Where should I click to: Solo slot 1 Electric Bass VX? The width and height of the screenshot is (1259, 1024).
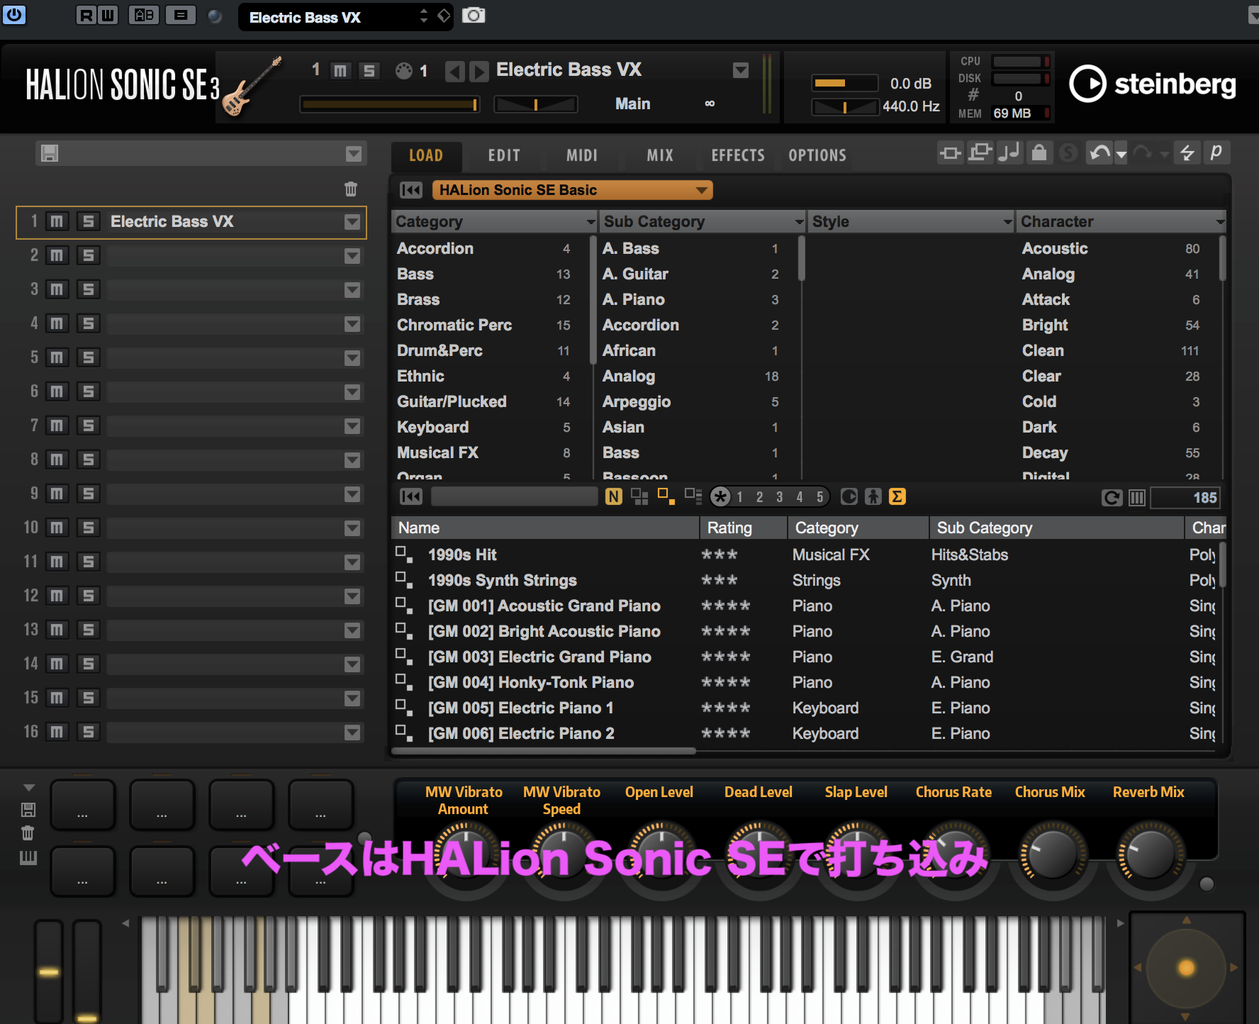tap(88, 222)
